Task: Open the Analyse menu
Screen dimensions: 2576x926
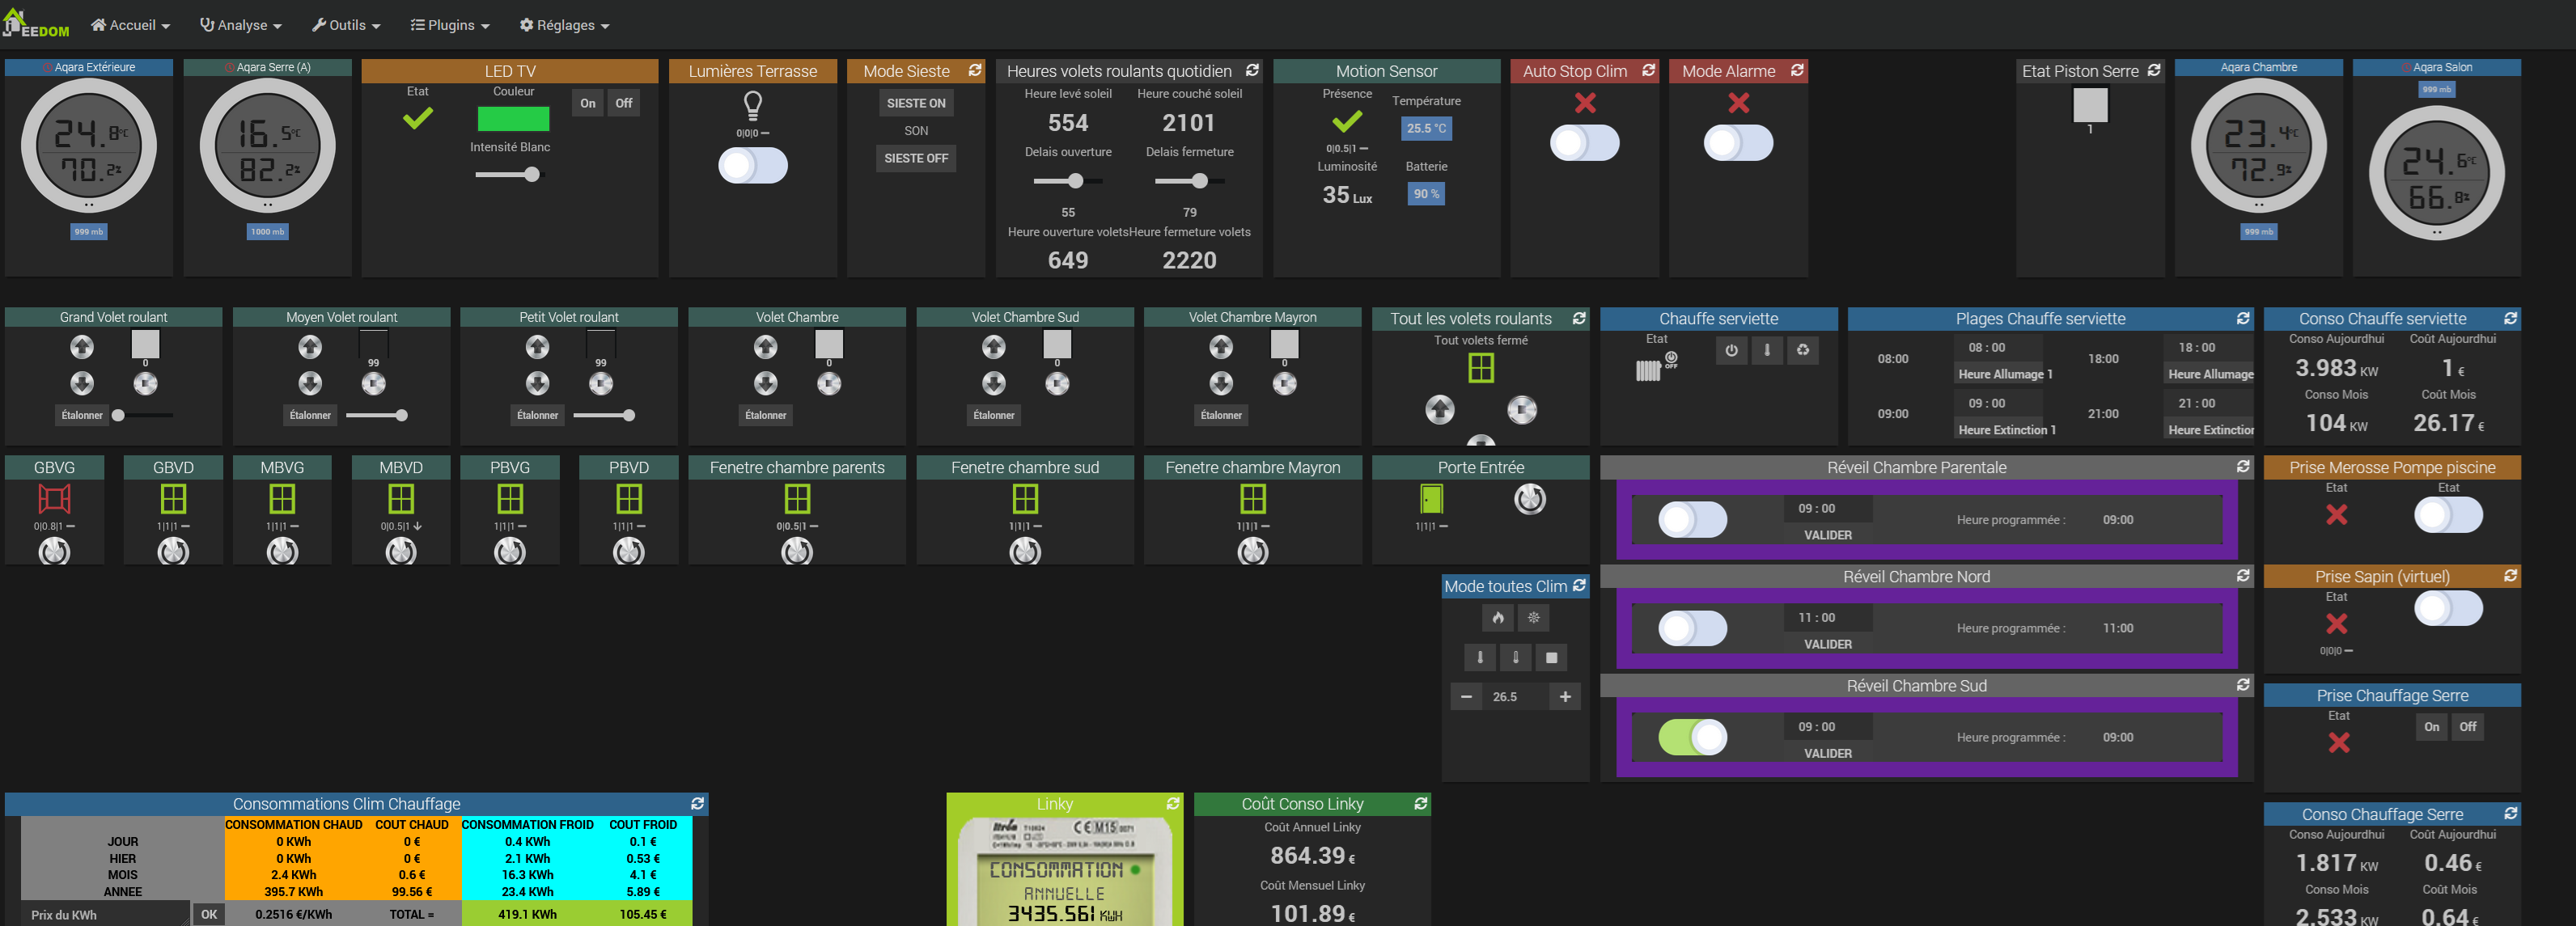Action: (241, 25)
